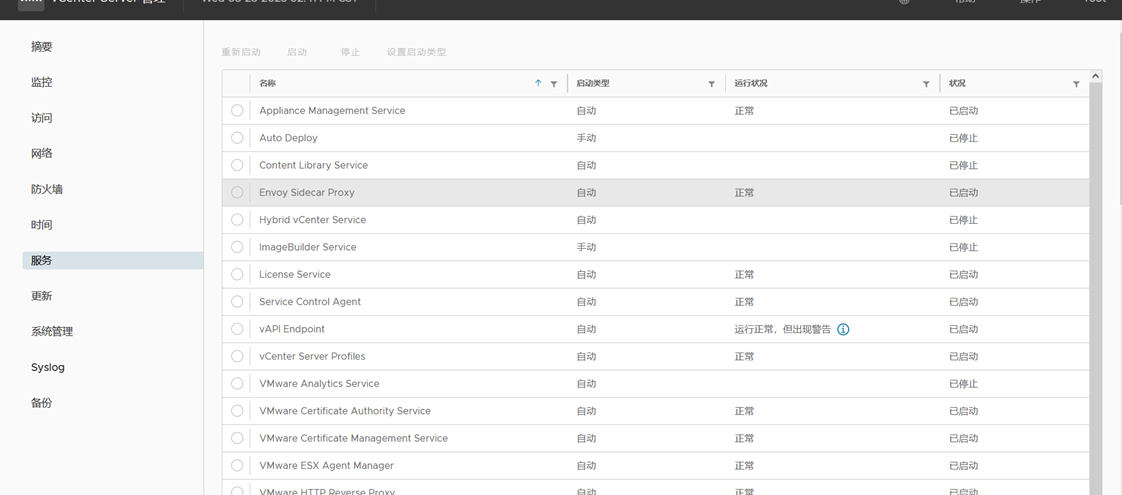Click 已停止 status for VMware Analytics Service
The height and width of the screenshot is (495, 1122).
coord(963,383)
